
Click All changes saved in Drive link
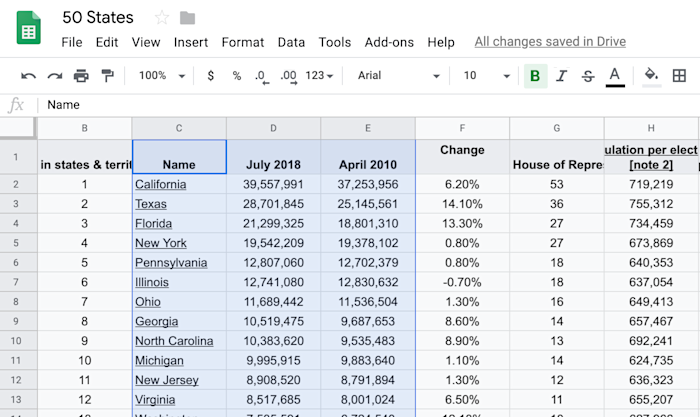550,42
